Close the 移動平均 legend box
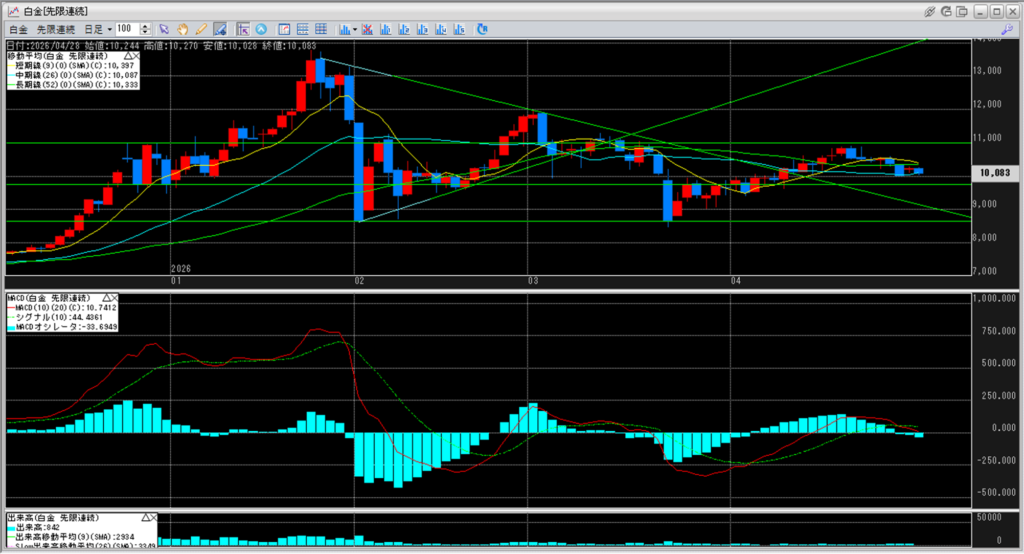 (137, 56)
